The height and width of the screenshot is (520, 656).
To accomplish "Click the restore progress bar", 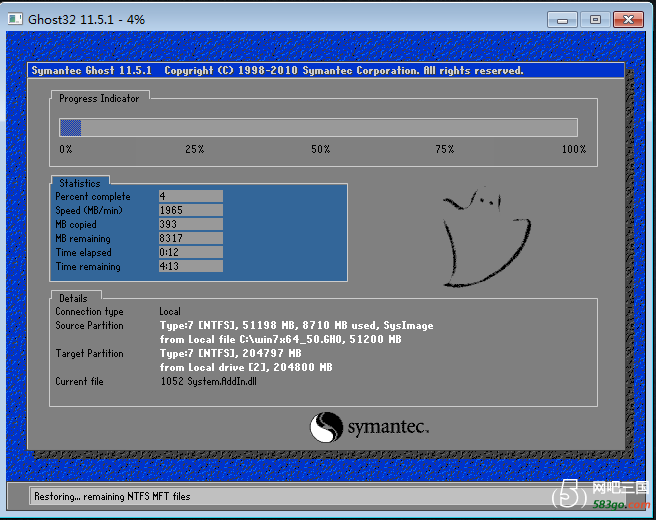I will 318,128.
